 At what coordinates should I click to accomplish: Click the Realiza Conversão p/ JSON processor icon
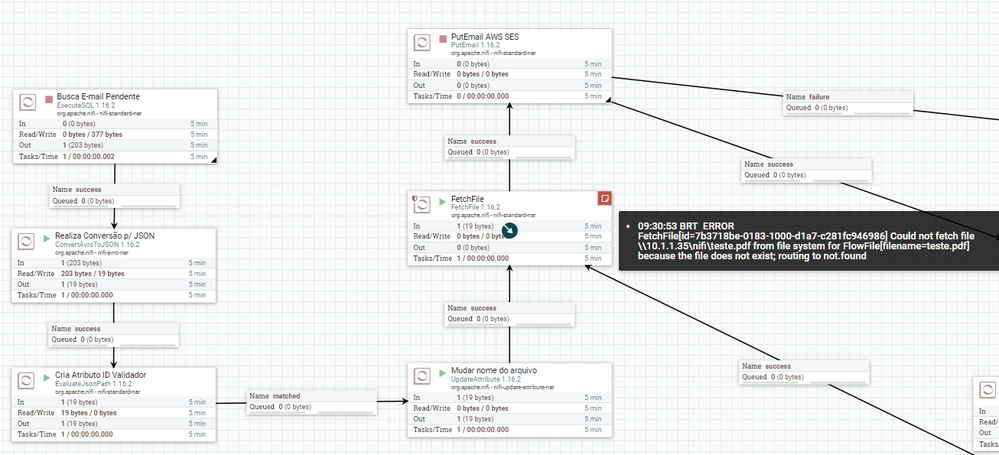[x=25, y=242]
